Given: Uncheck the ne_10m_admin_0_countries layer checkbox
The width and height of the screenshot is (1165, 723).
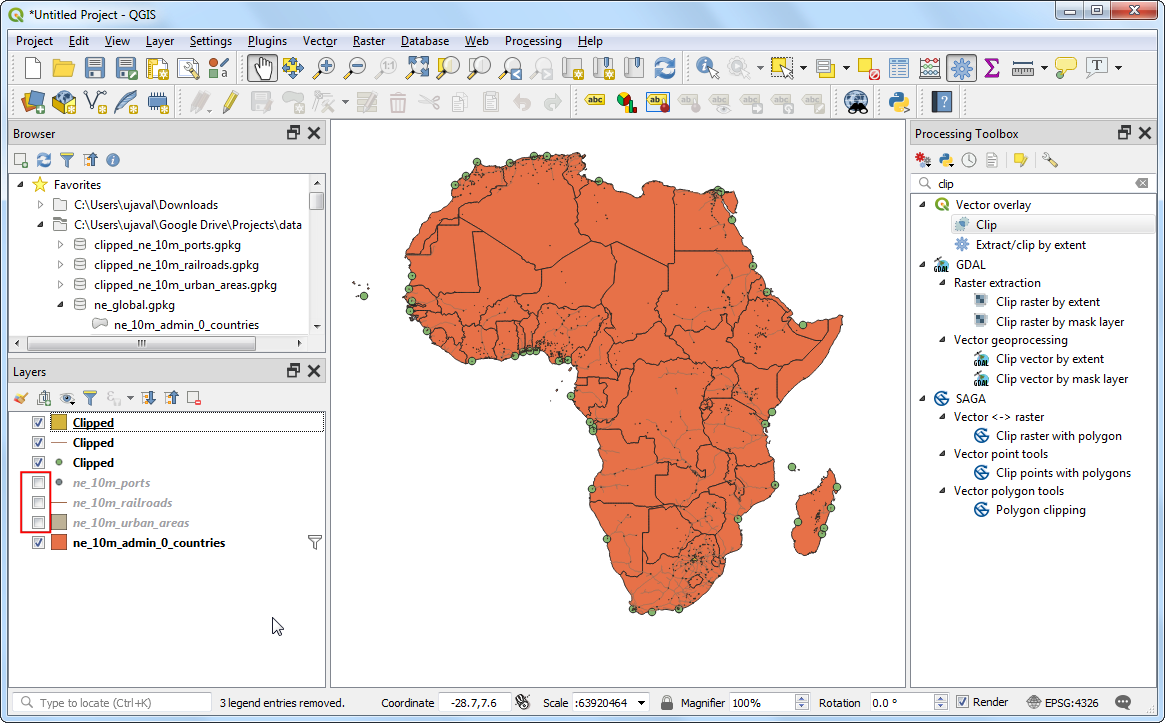Looking at the screenshot, I should tap(38, 543).
